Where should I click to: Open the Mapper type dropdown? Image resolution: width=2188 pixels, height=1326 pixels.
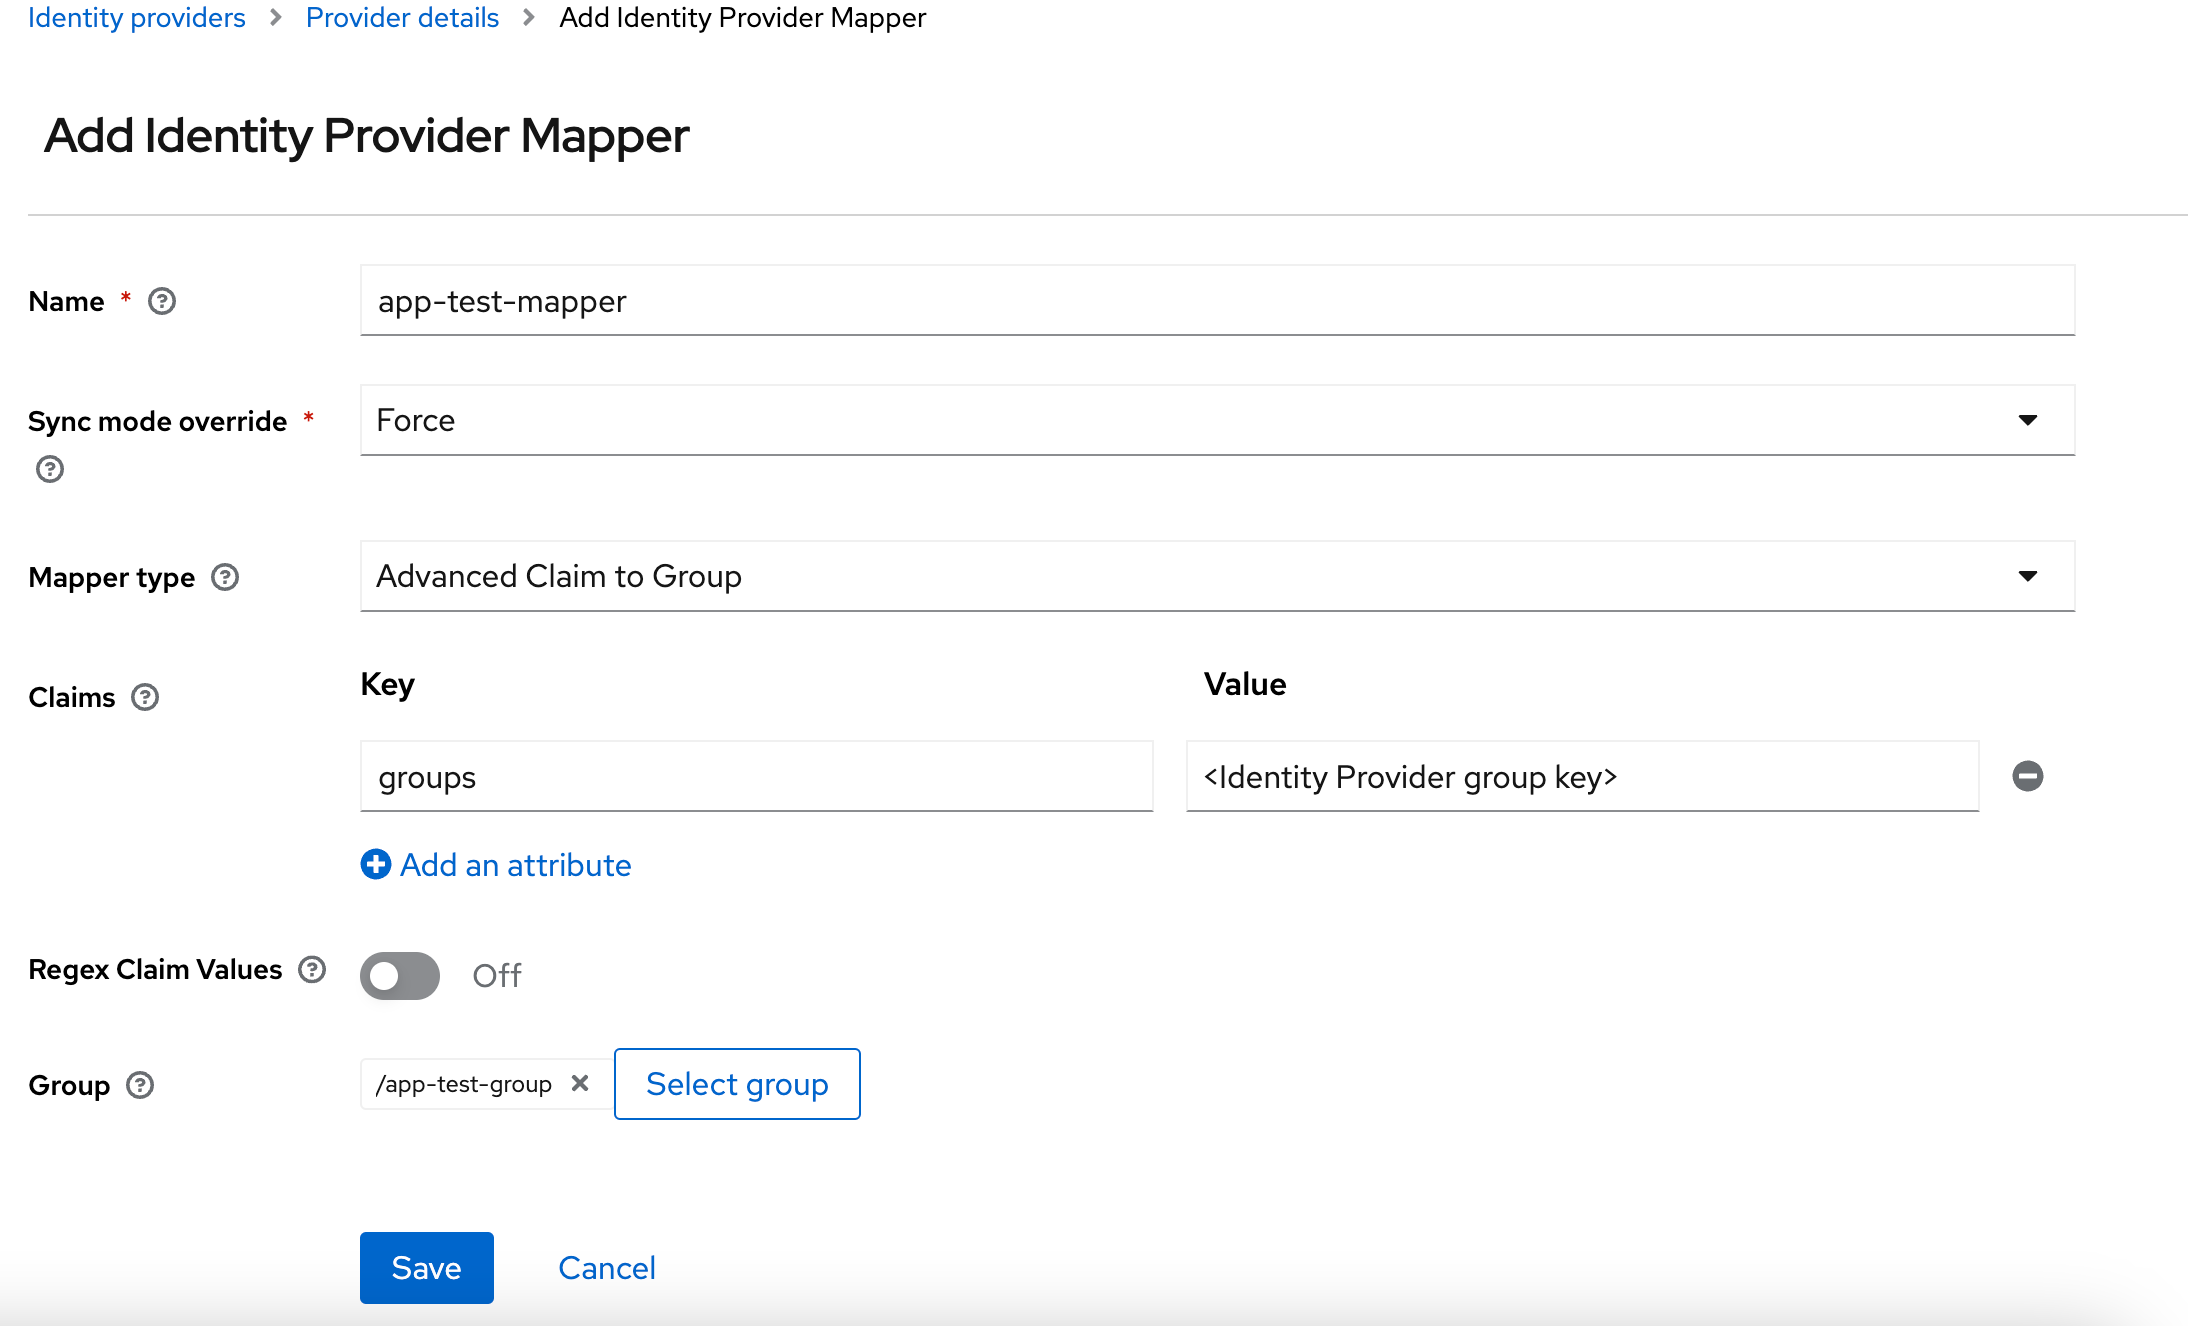coord(2028,576)
